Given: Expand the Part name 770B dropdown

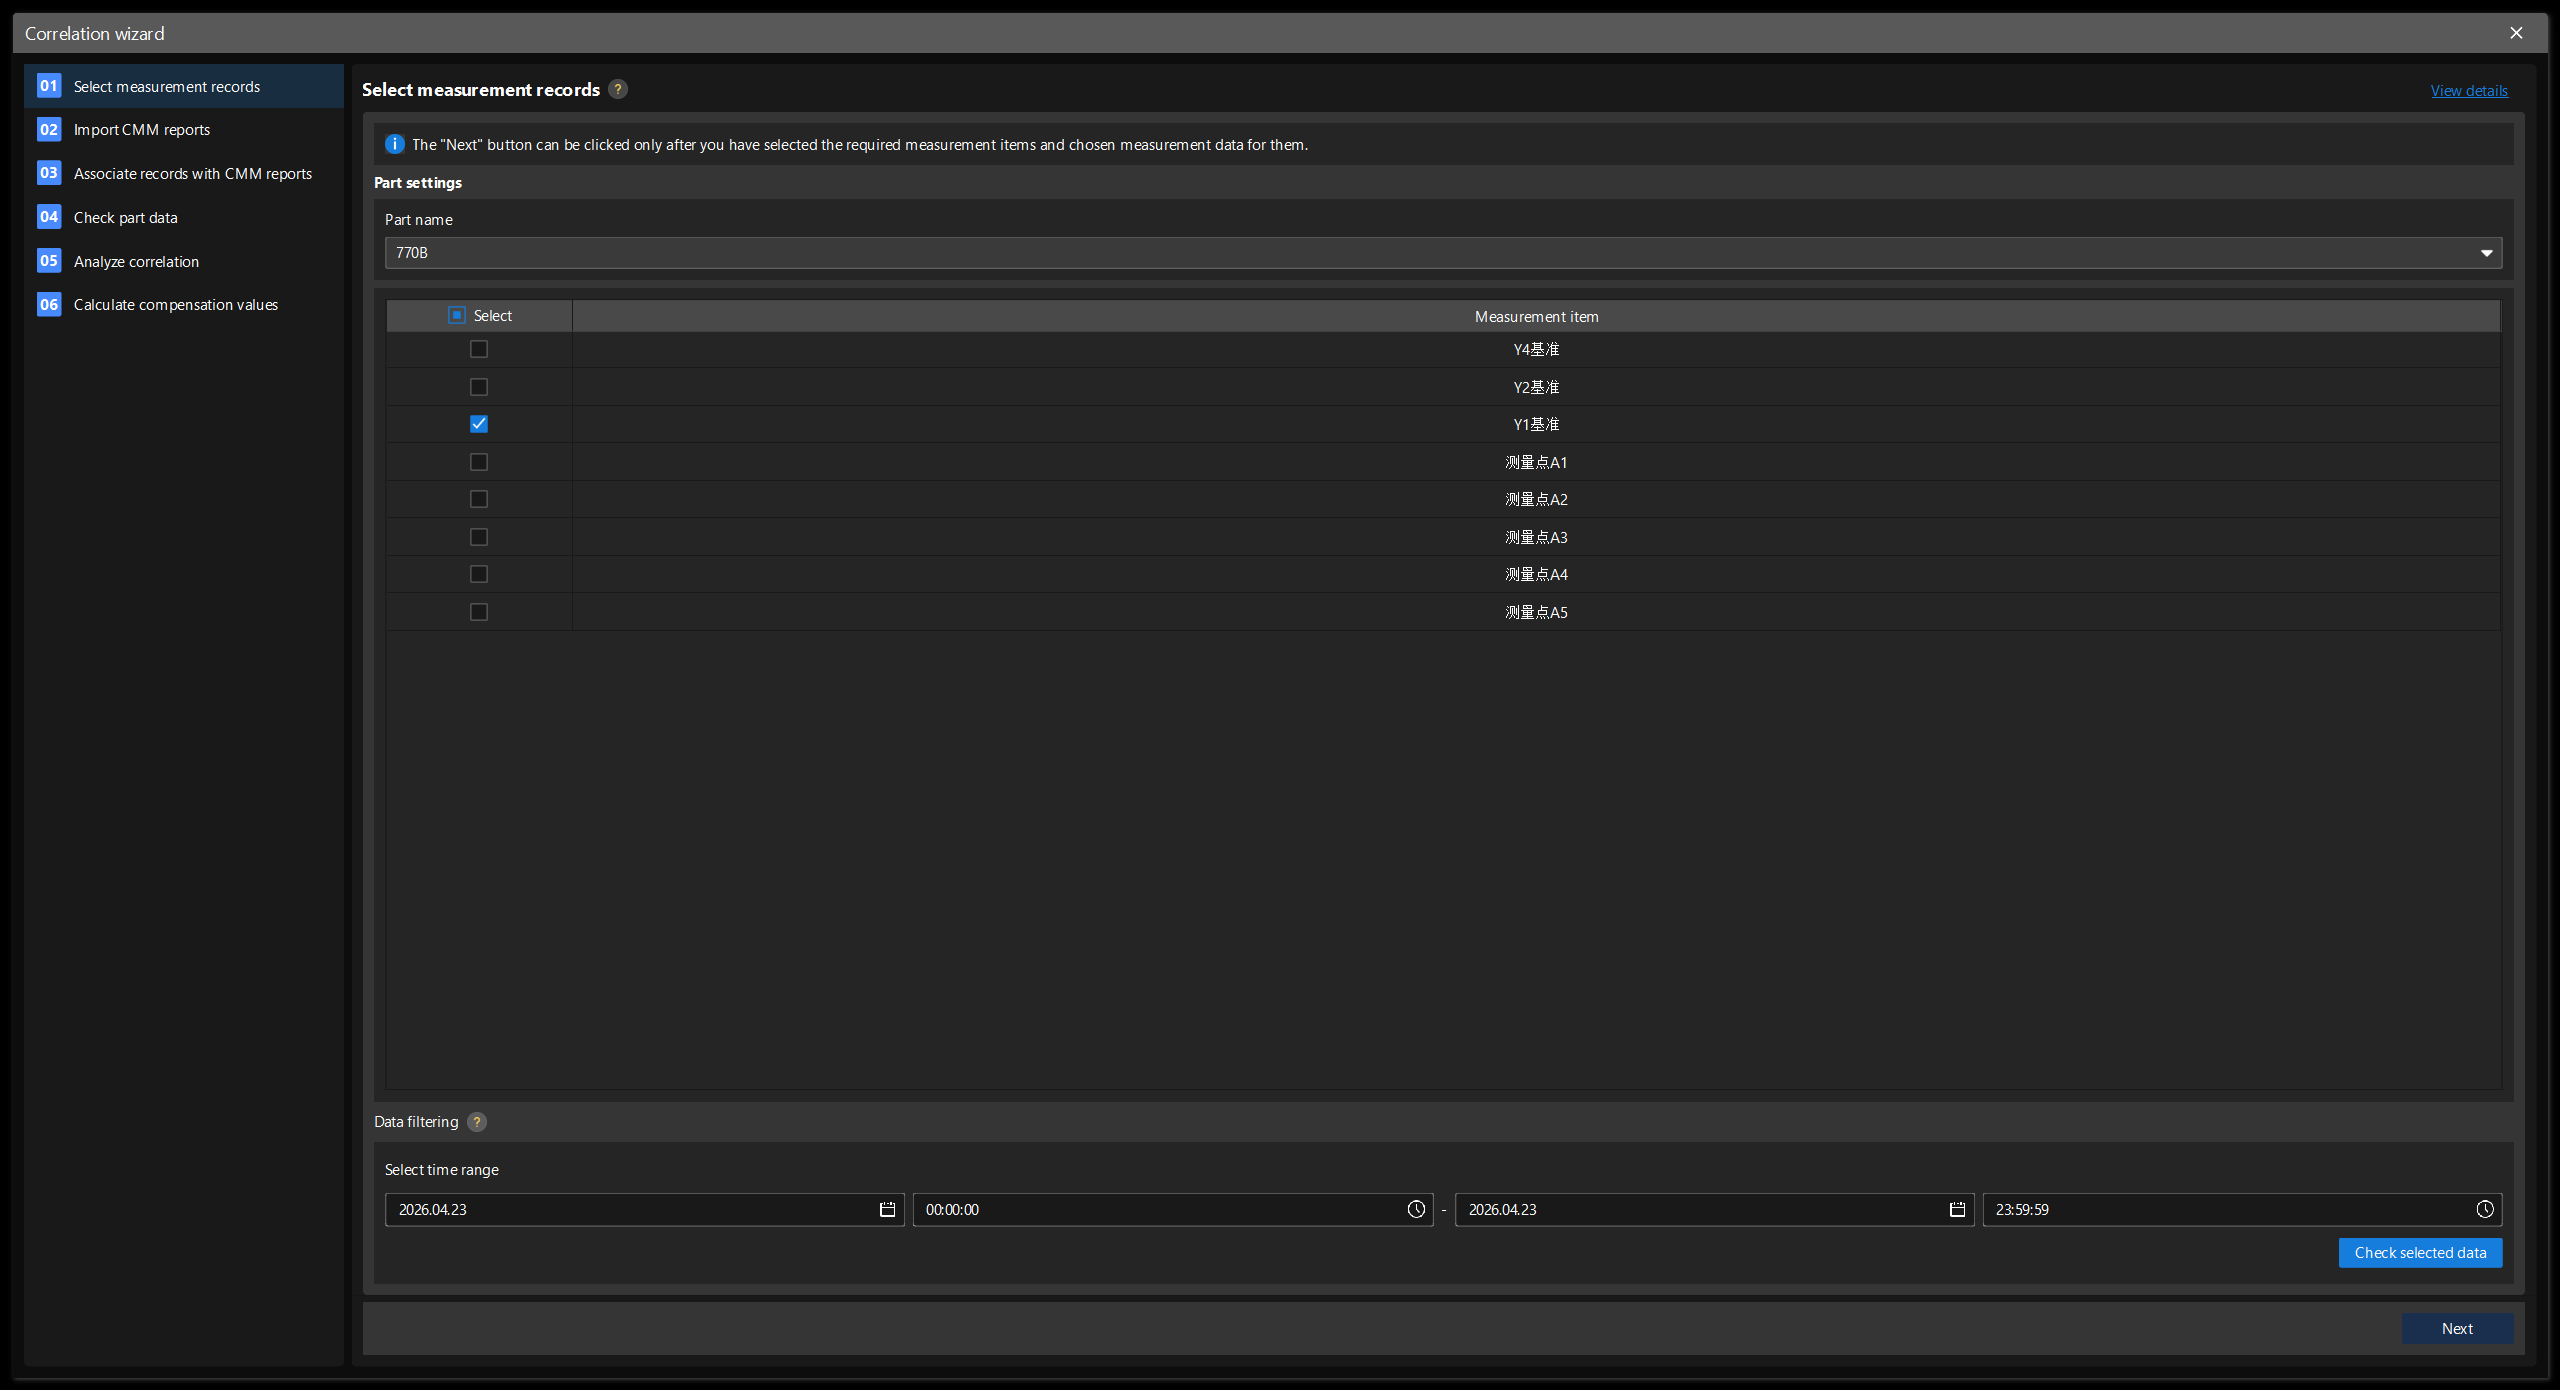Looking at the screenshot, I should (2486, 253).
